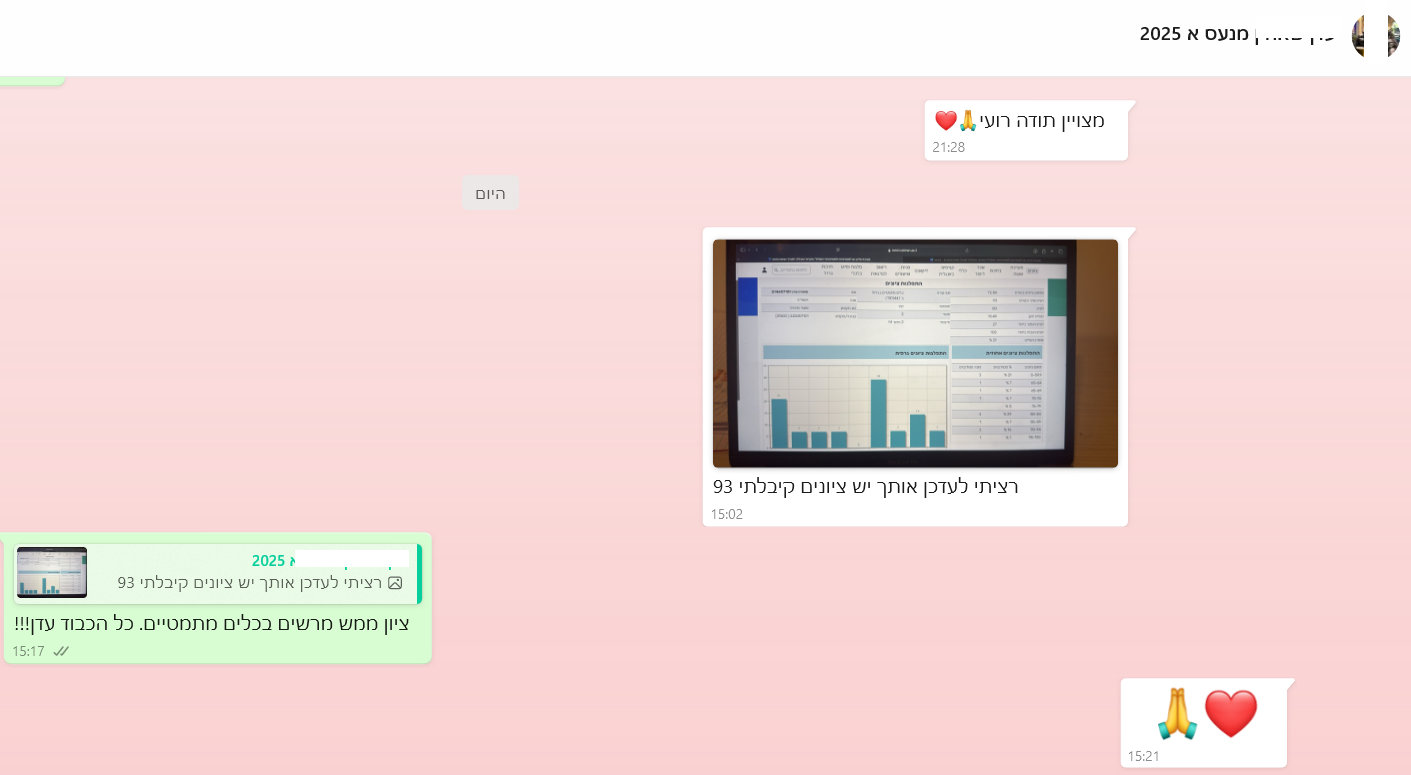Click the 15:21 timestamp under emoji message
This screenshot has width=1411, height=775.
(x=1144, y=756)
